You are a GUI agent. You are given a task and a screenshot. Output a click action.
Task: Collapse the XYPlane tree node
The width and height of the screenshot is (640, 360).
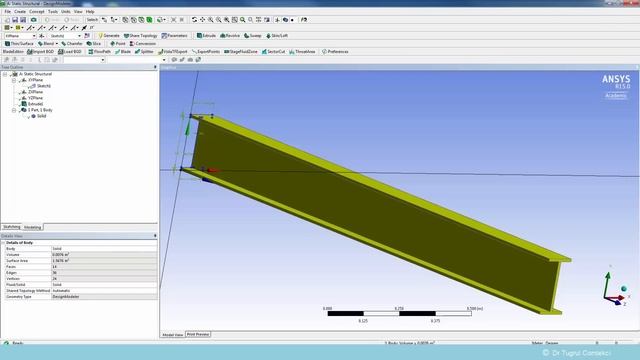tap(14, 80)
